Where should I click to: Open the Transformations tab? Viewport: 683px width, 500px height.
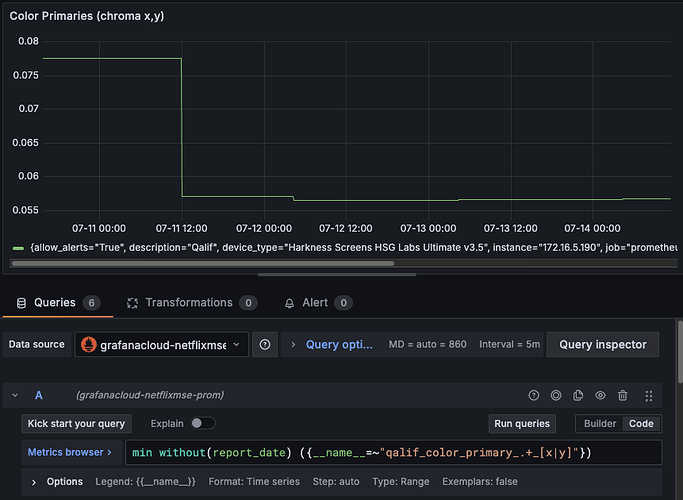coord(192,303)
